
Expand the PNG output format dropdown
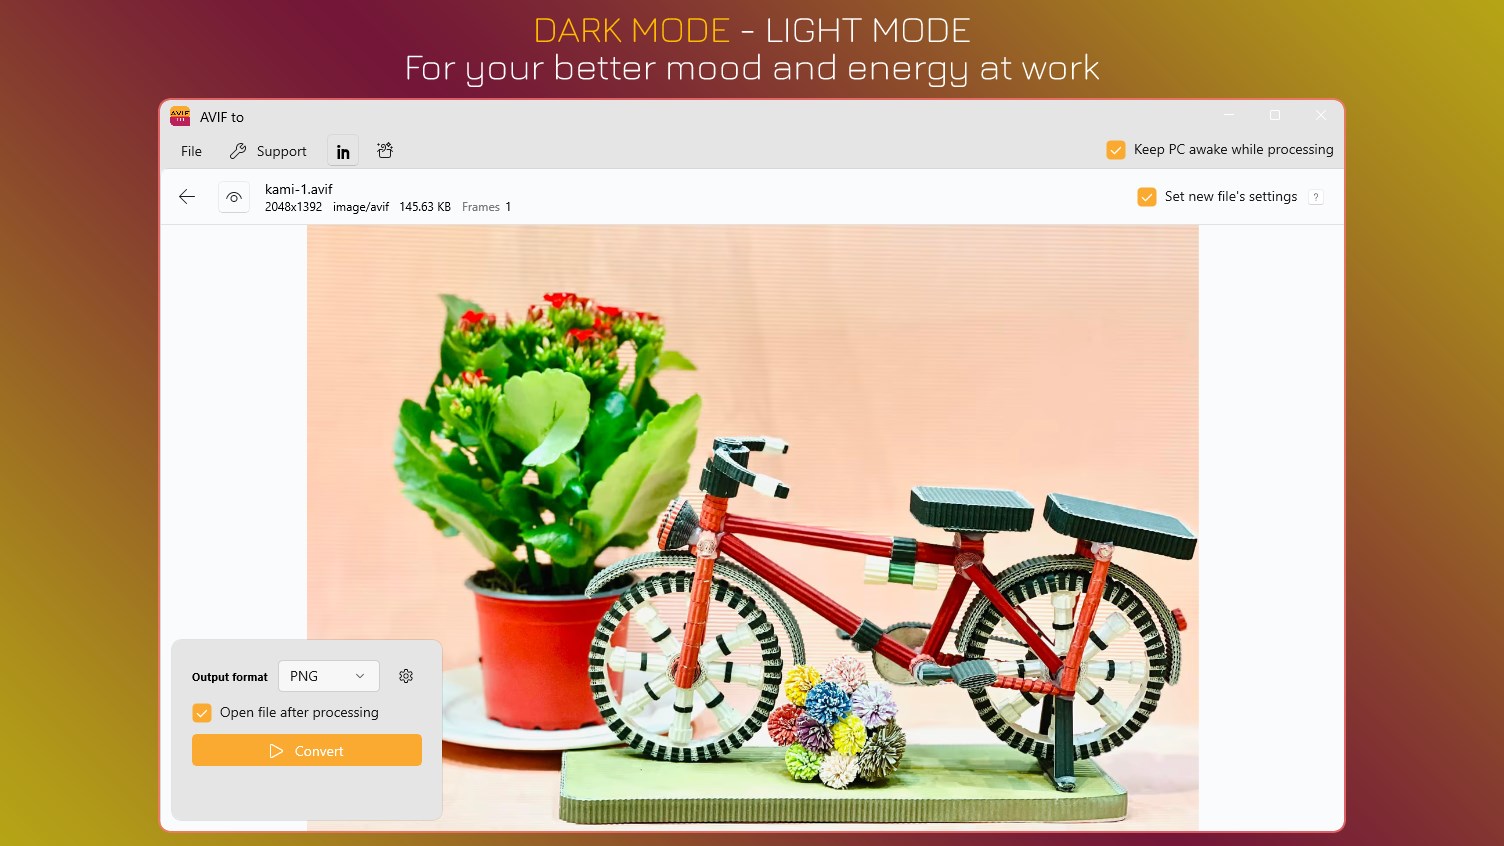(x=329, y=676)
